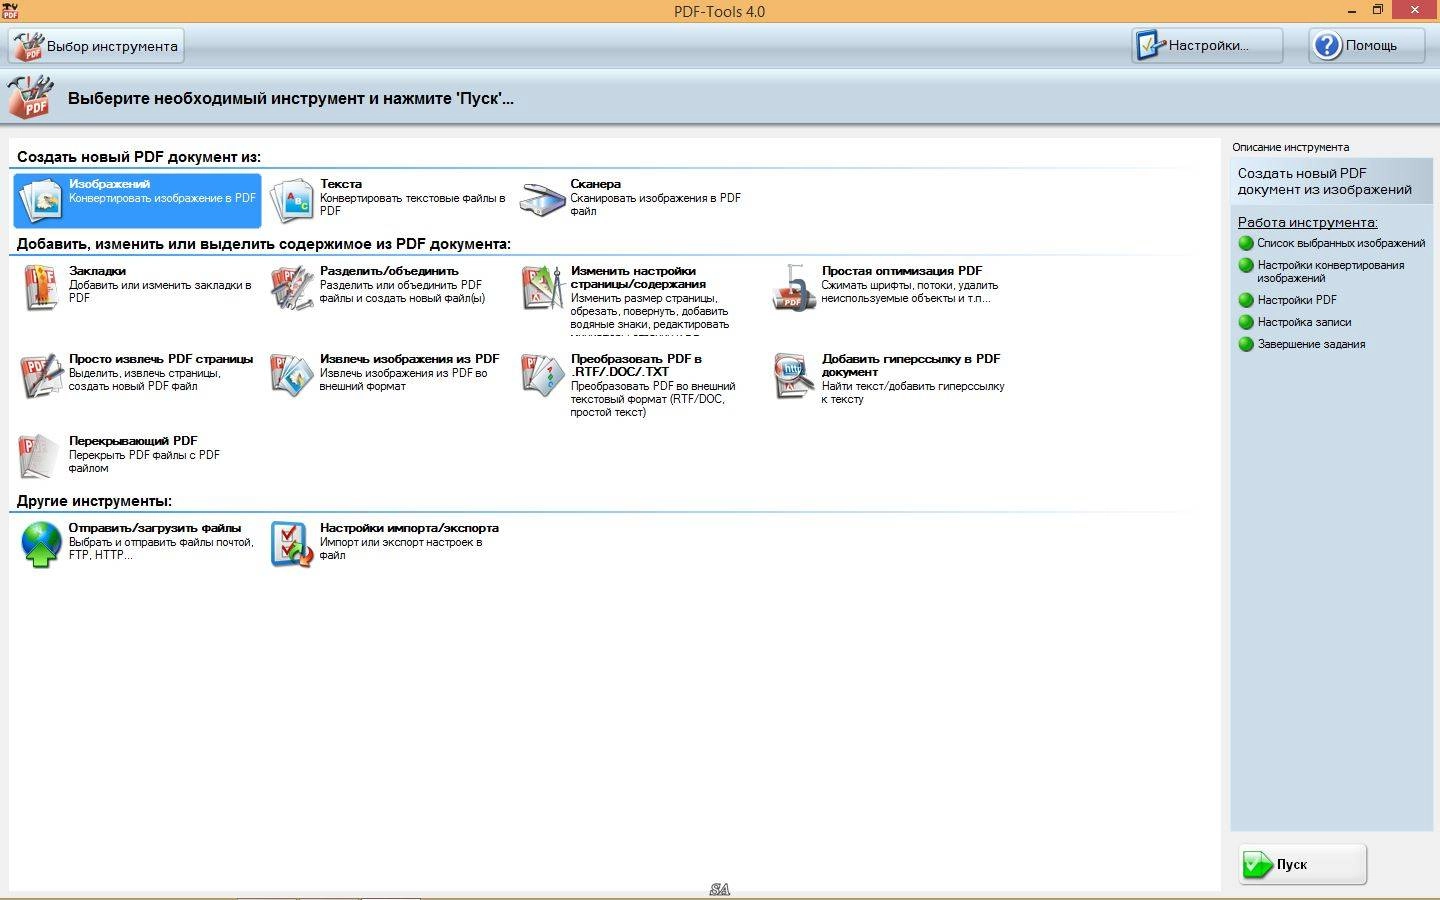The width and height of the screenshot is (1440, 900).
Task: Click the PDF toolbox icon in the header banner
Action: (30, 98)
